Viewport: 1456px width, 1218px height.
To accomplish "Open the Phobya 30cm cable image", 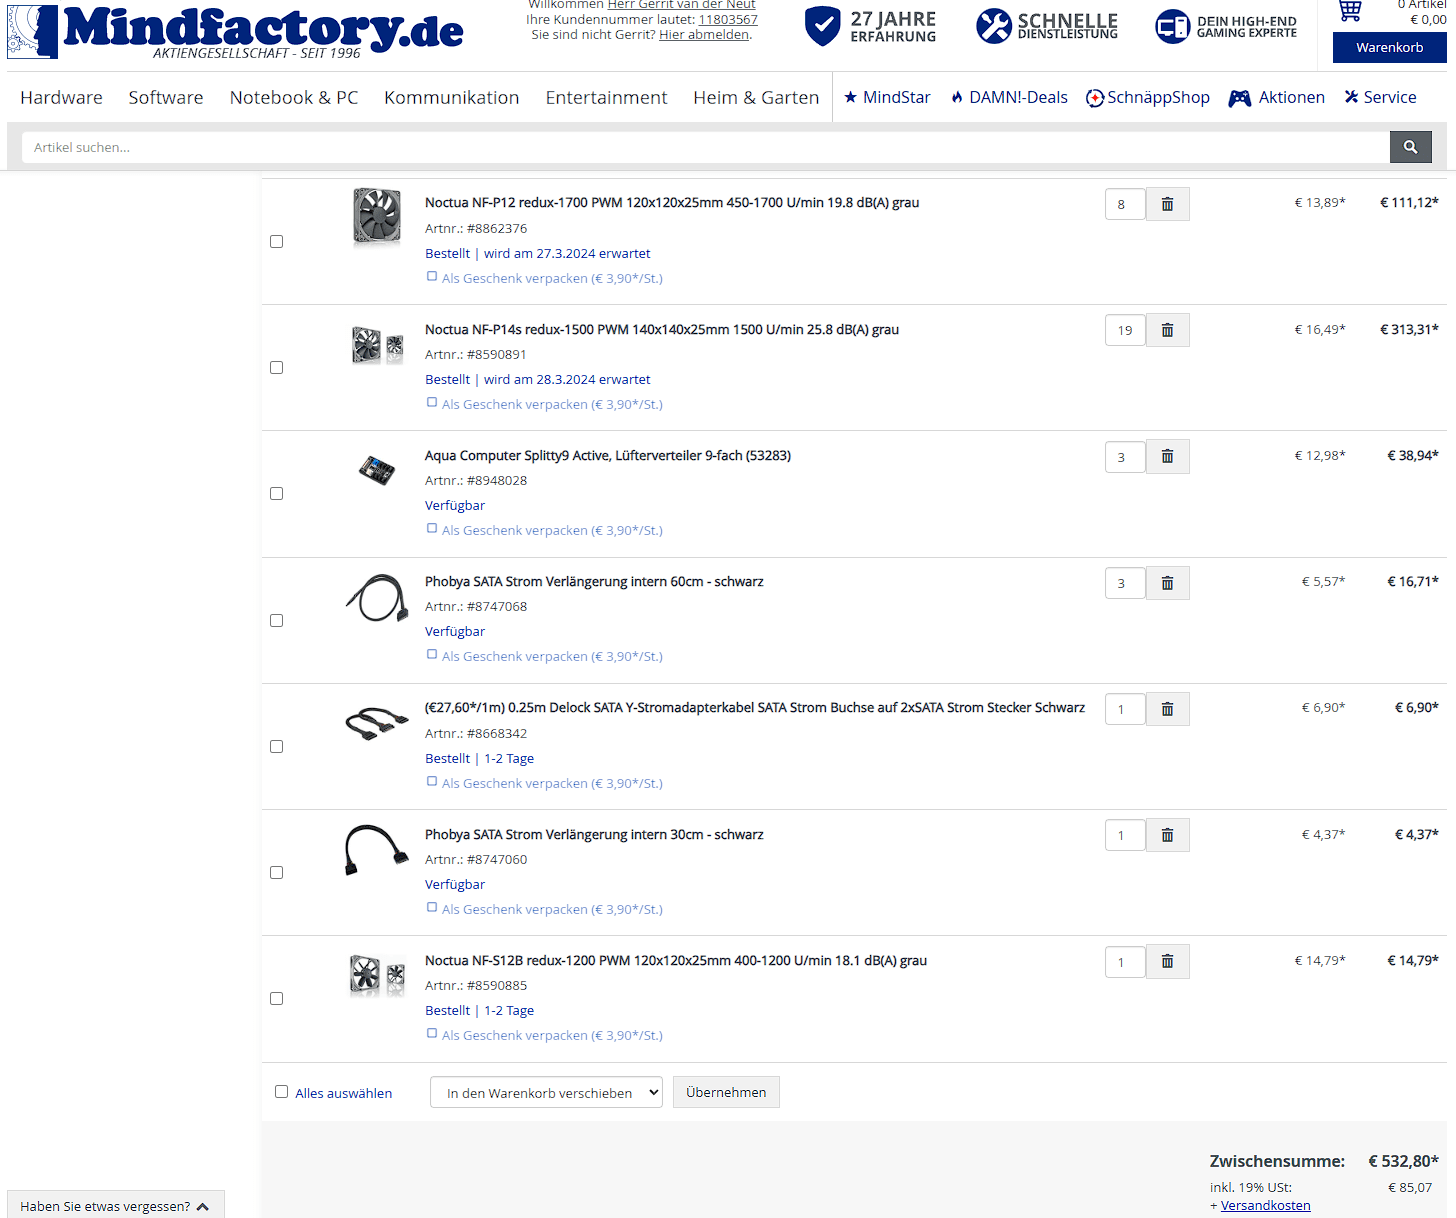I will pos(377,850).
